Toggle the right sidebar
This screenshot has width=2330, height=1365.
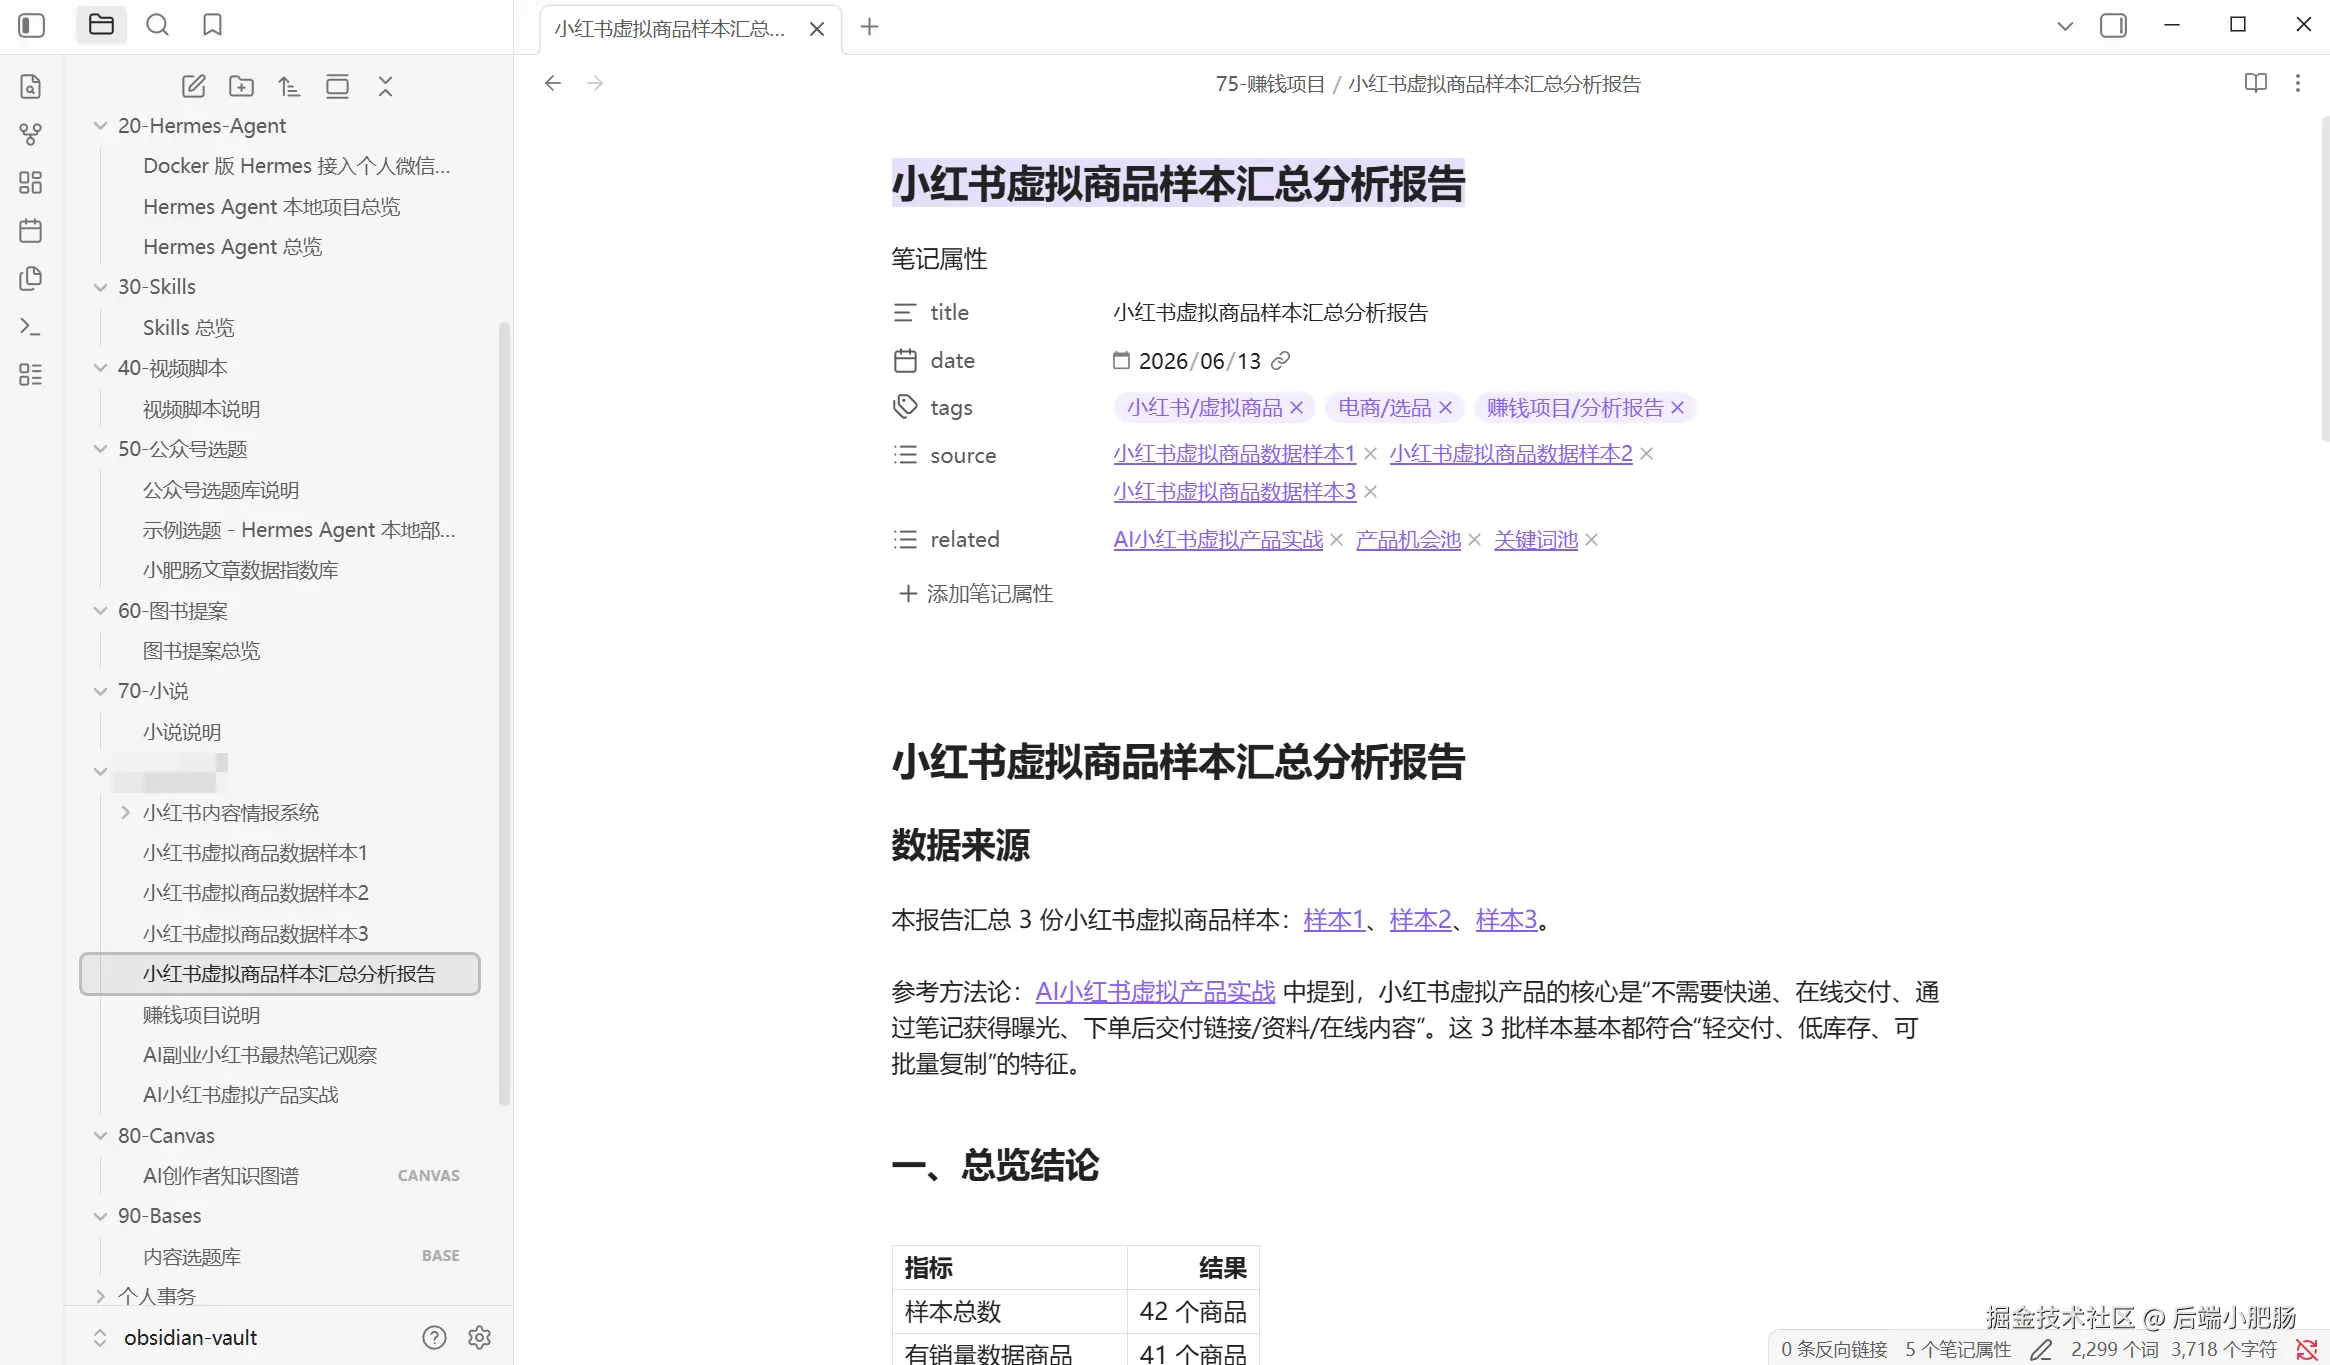[x=2113, y=25]
